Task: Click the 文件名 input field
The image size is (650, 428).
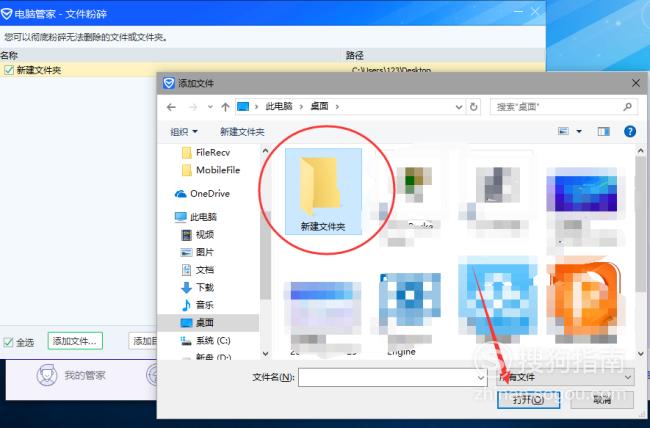Action: (x=392, y=377)
